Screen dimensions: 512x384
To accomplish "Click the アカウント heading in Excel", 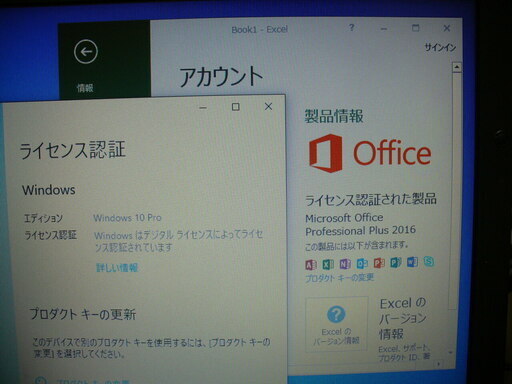I will pos(221,76).
